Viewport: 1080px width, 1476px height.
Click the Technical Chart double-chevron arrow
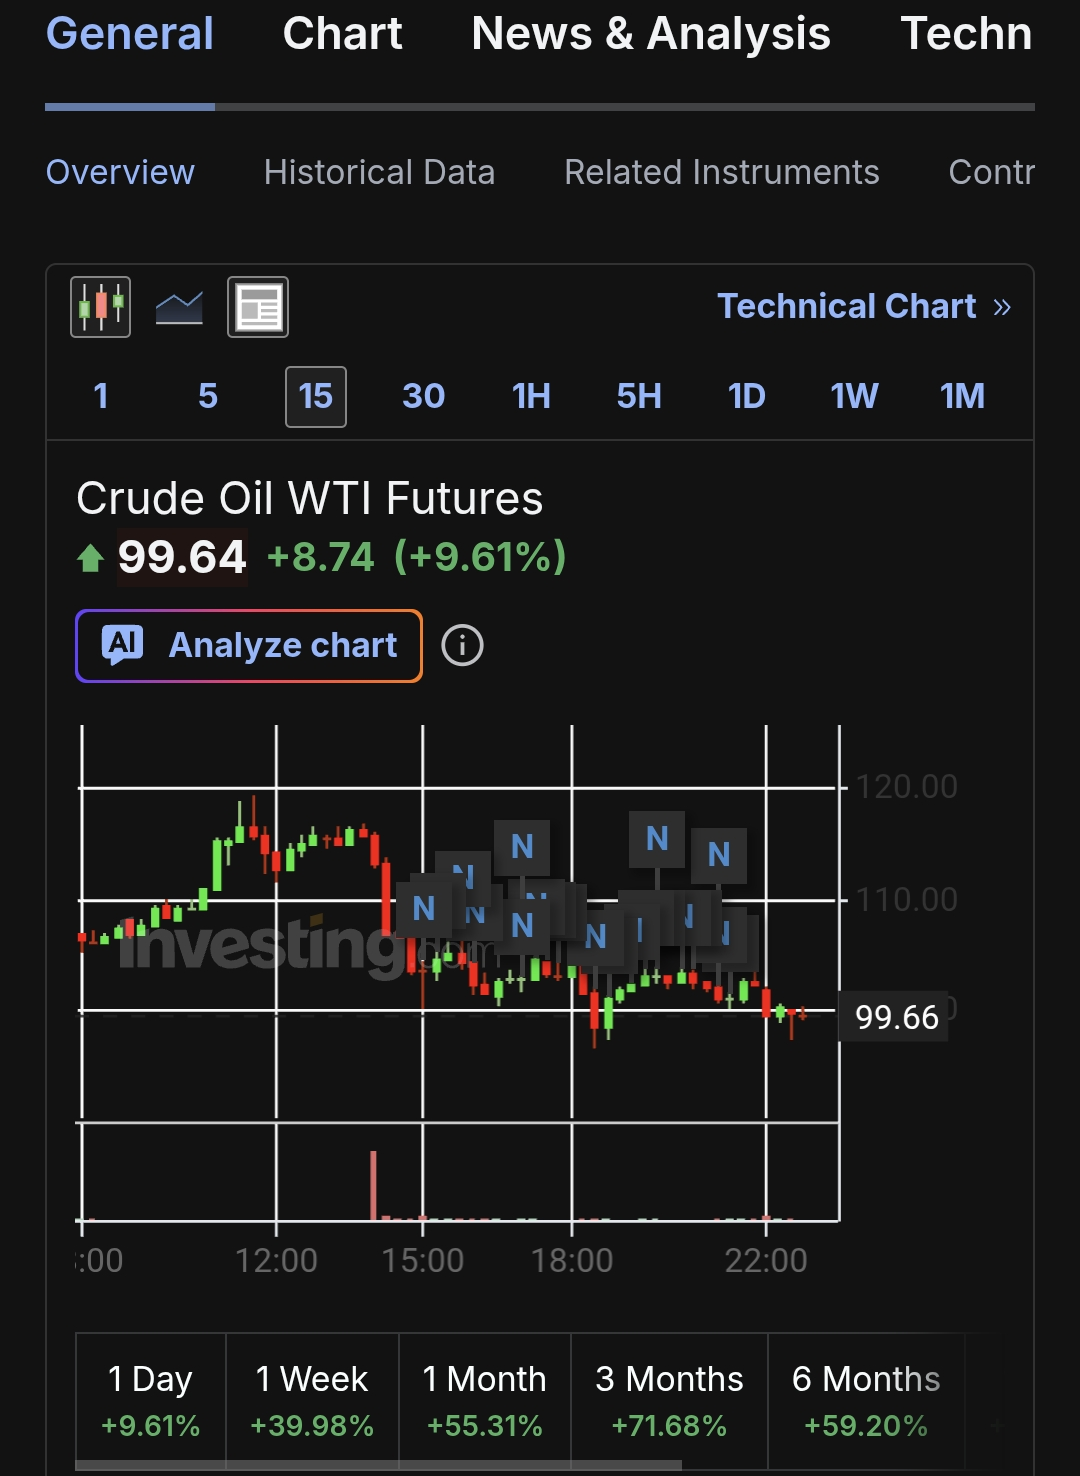1002,307
